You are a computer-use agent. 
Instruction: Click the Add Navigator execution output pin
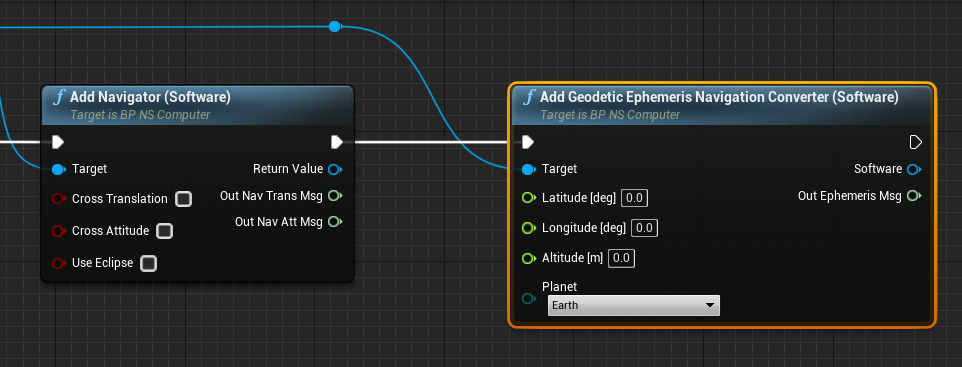337,142
